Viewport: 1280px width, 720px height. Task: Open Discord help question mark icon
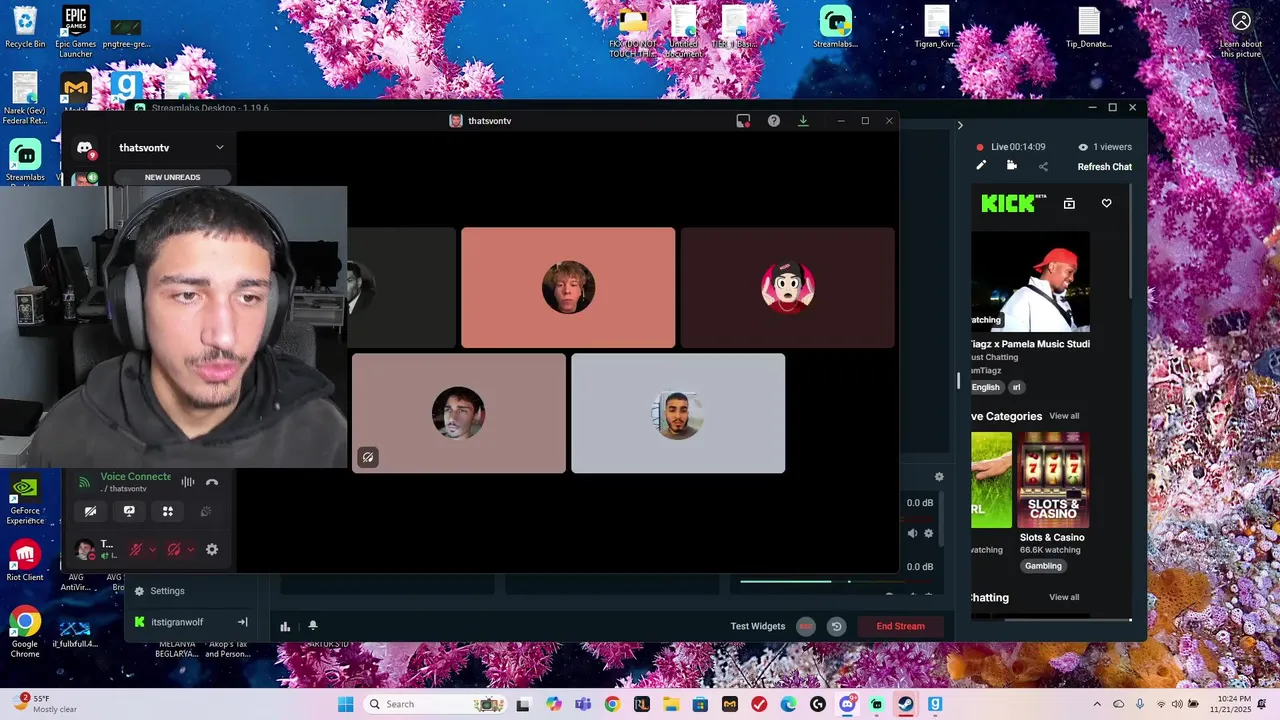click(773, 121)
